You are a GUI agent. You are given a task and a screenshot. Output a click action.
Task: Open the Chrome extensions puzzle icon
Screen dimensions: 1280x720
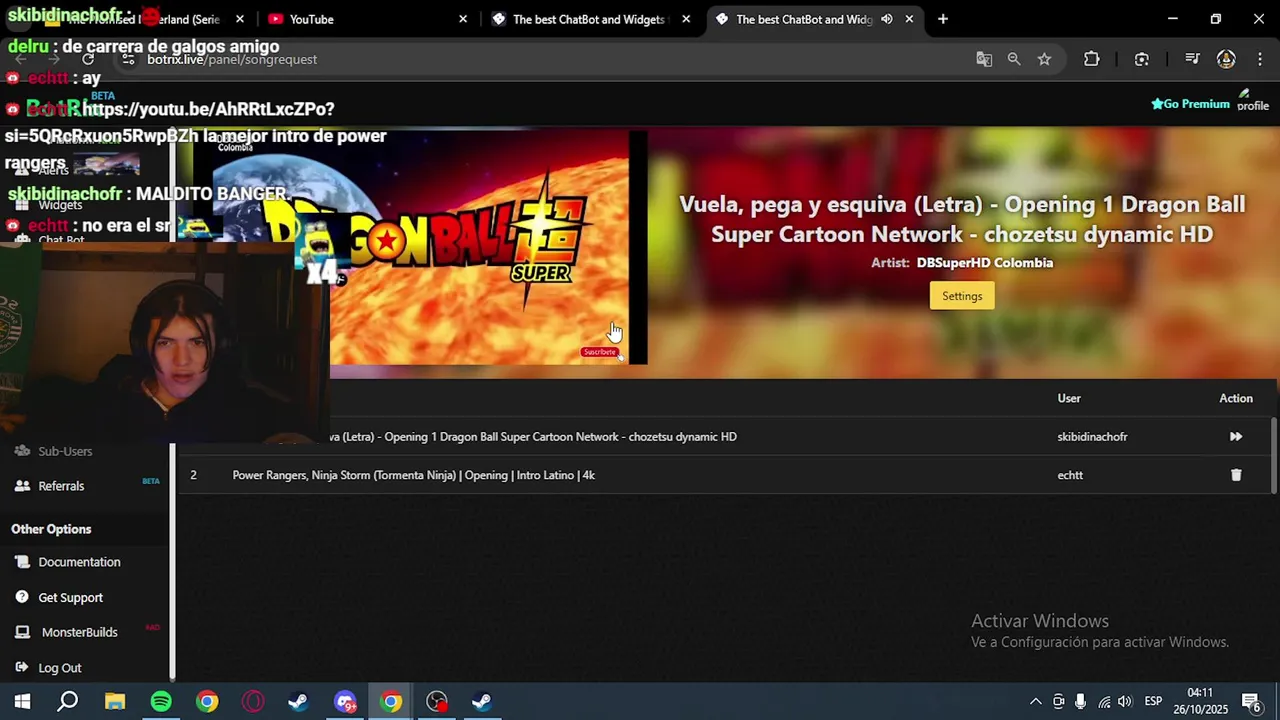pyautogui.click(x=1092, y=59)
